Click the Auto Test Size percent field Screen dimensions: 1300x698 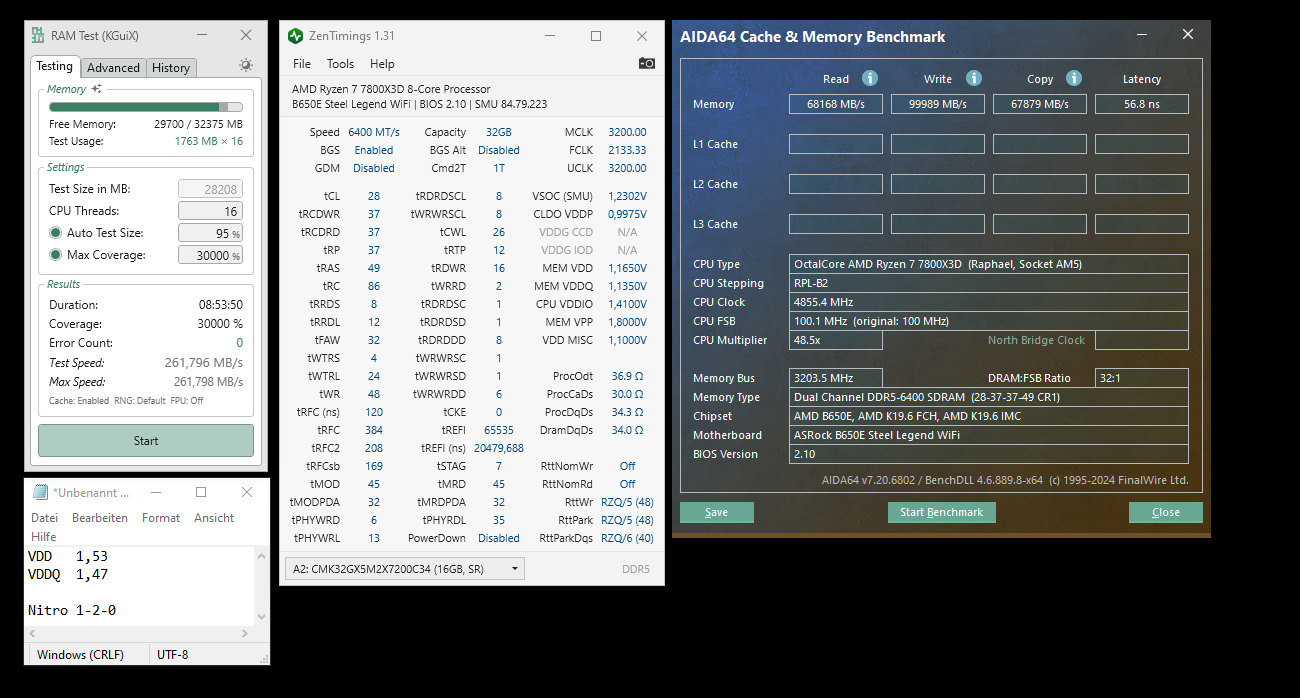point(210,233)
